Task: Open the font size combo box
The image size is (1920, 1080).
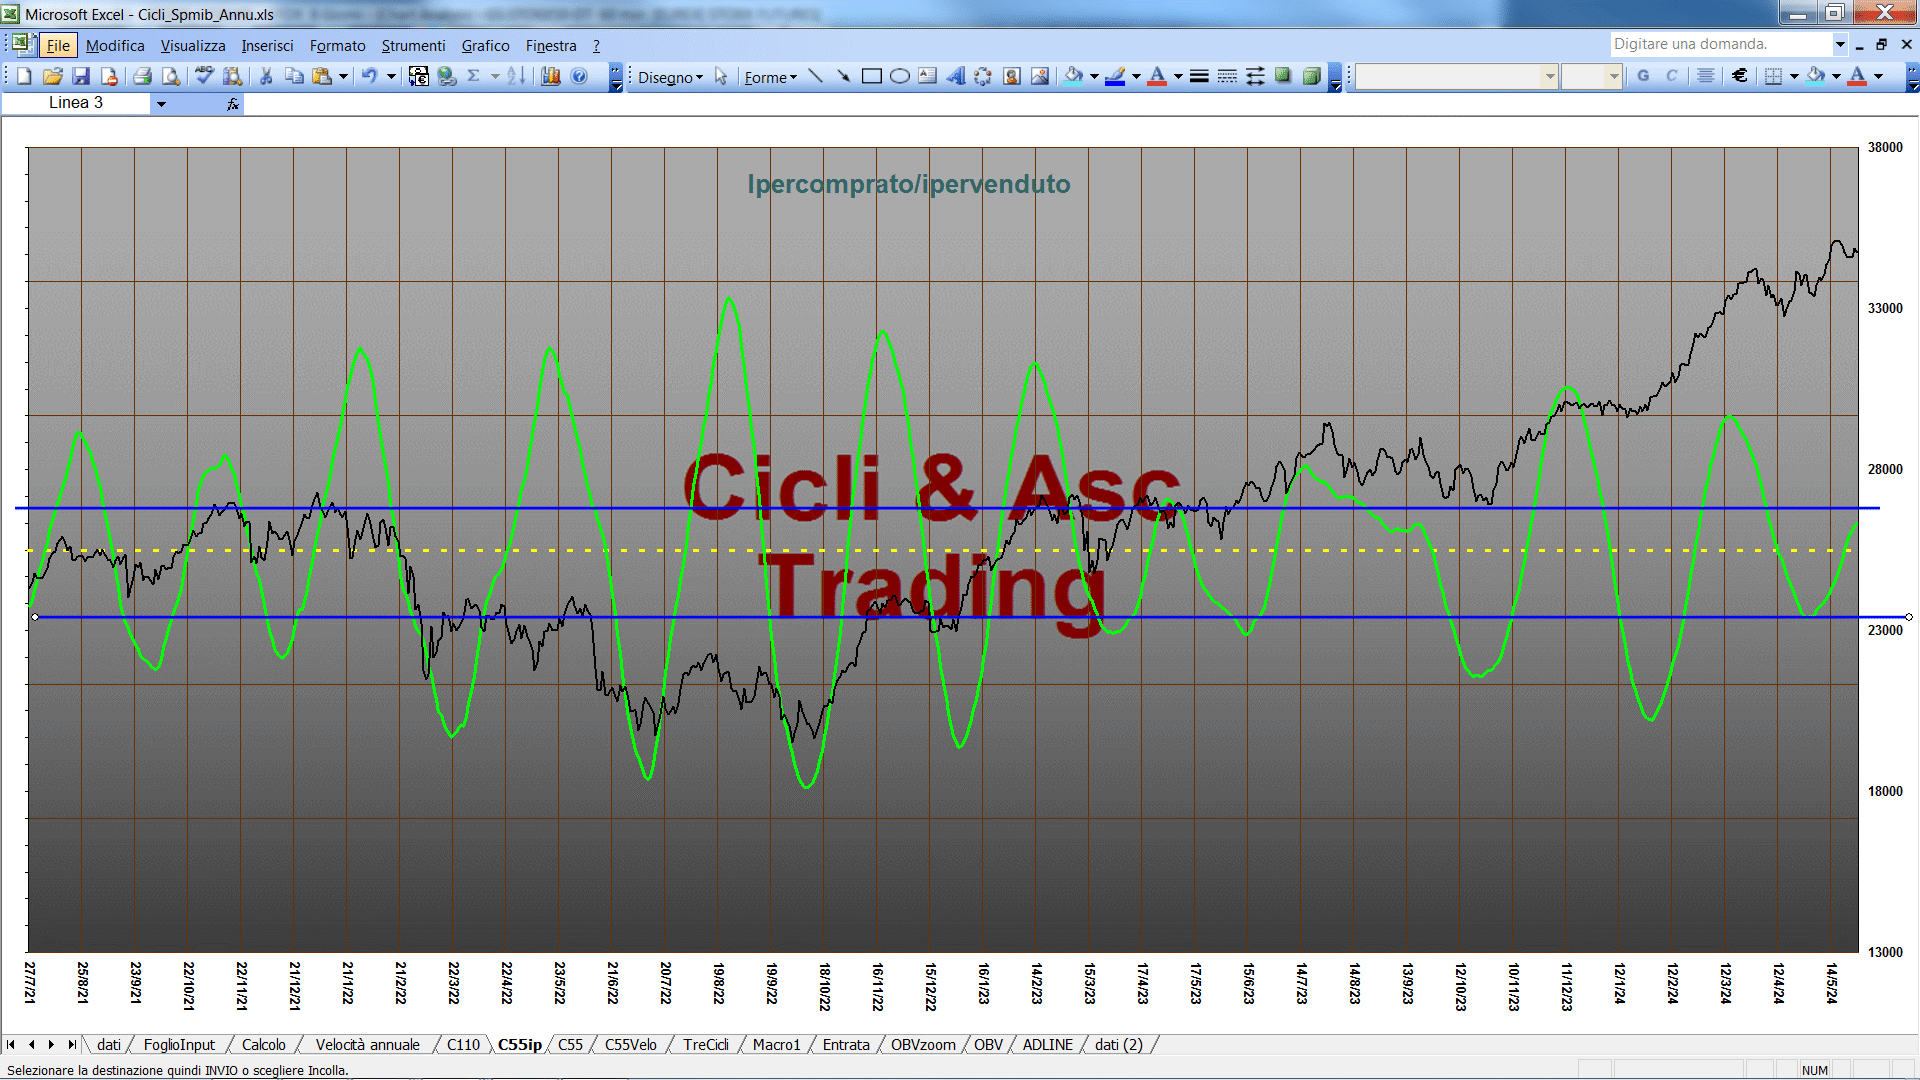Action: (x=1591, y=76)
